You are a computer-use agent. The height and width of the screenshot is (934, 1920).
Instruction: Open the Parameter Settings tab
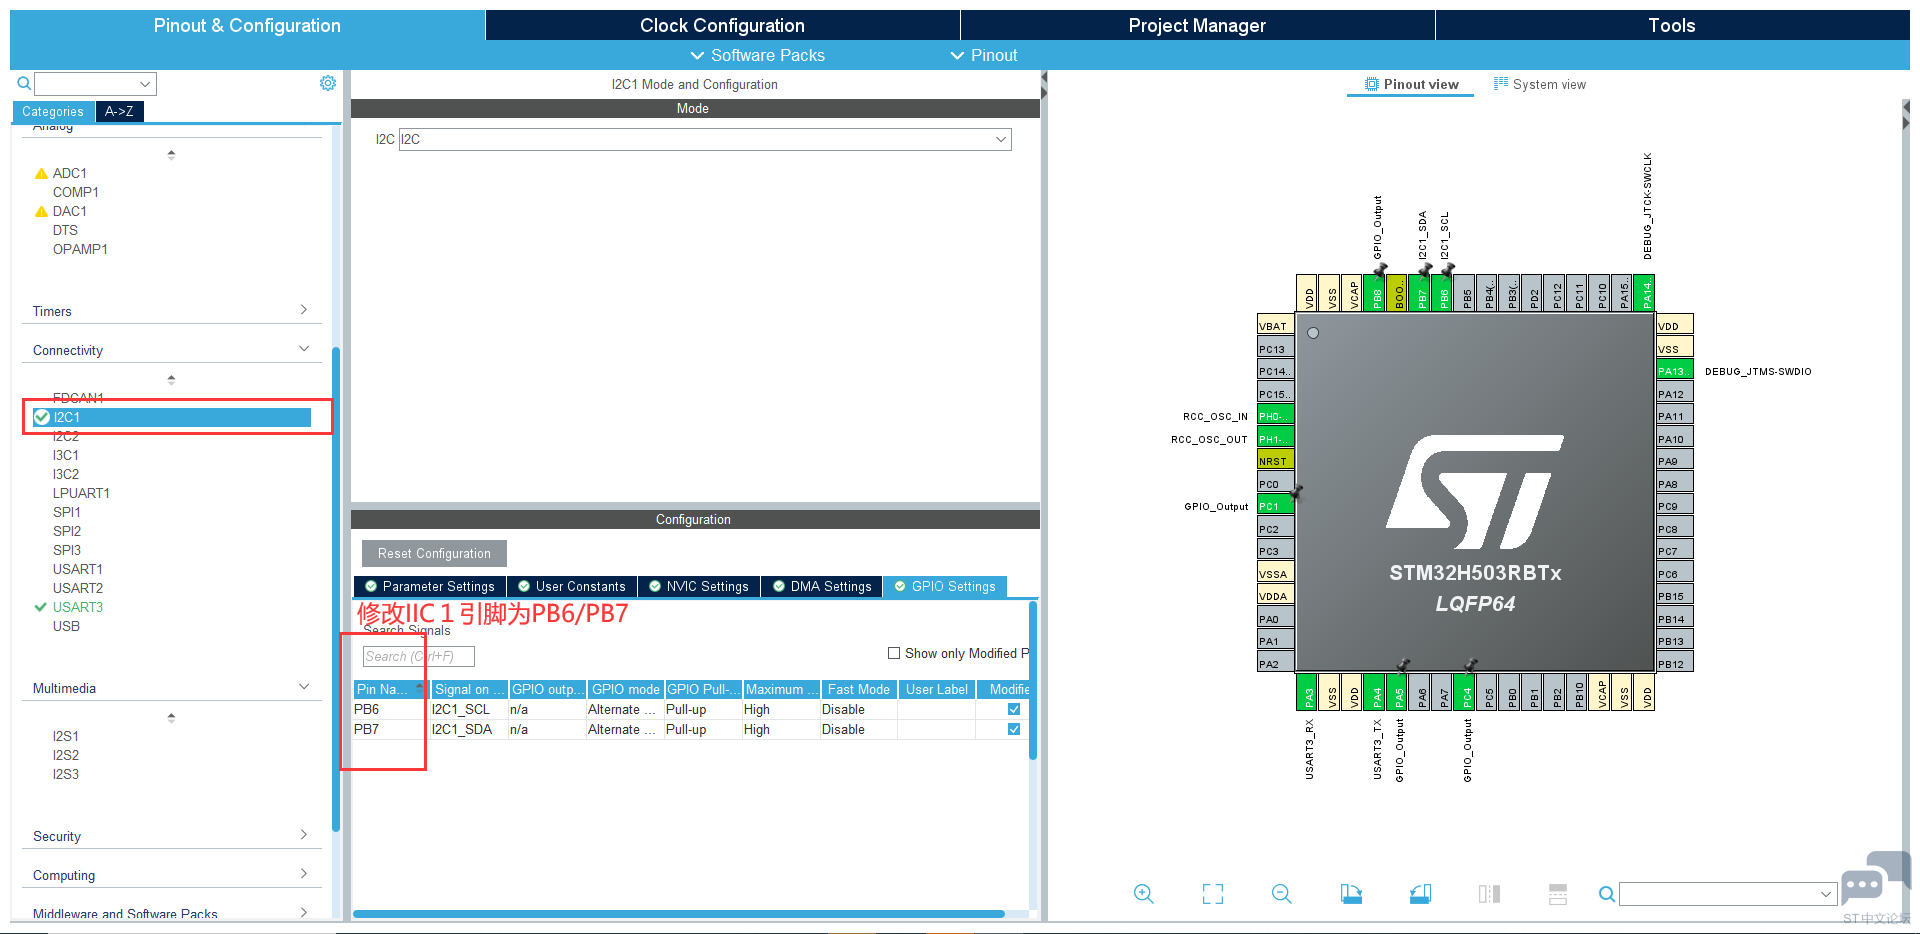[x=430, y=587]
